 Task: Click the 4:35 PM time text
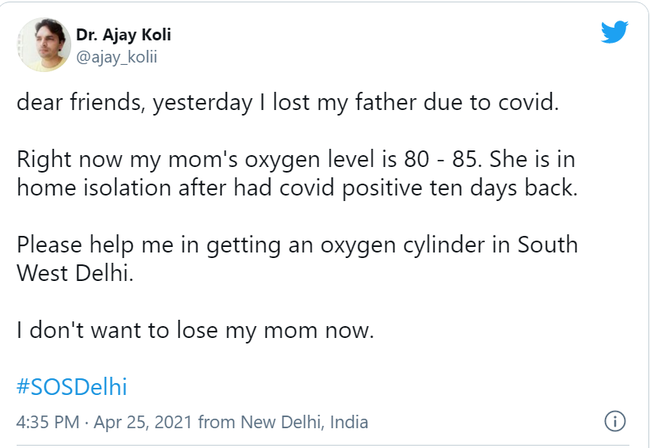[x=45, y=422]
